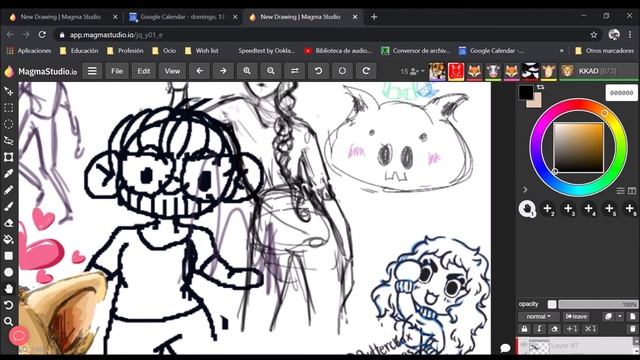The image size is (640, 360).
Task: Select the brush tool
Action: click(8, 207)
